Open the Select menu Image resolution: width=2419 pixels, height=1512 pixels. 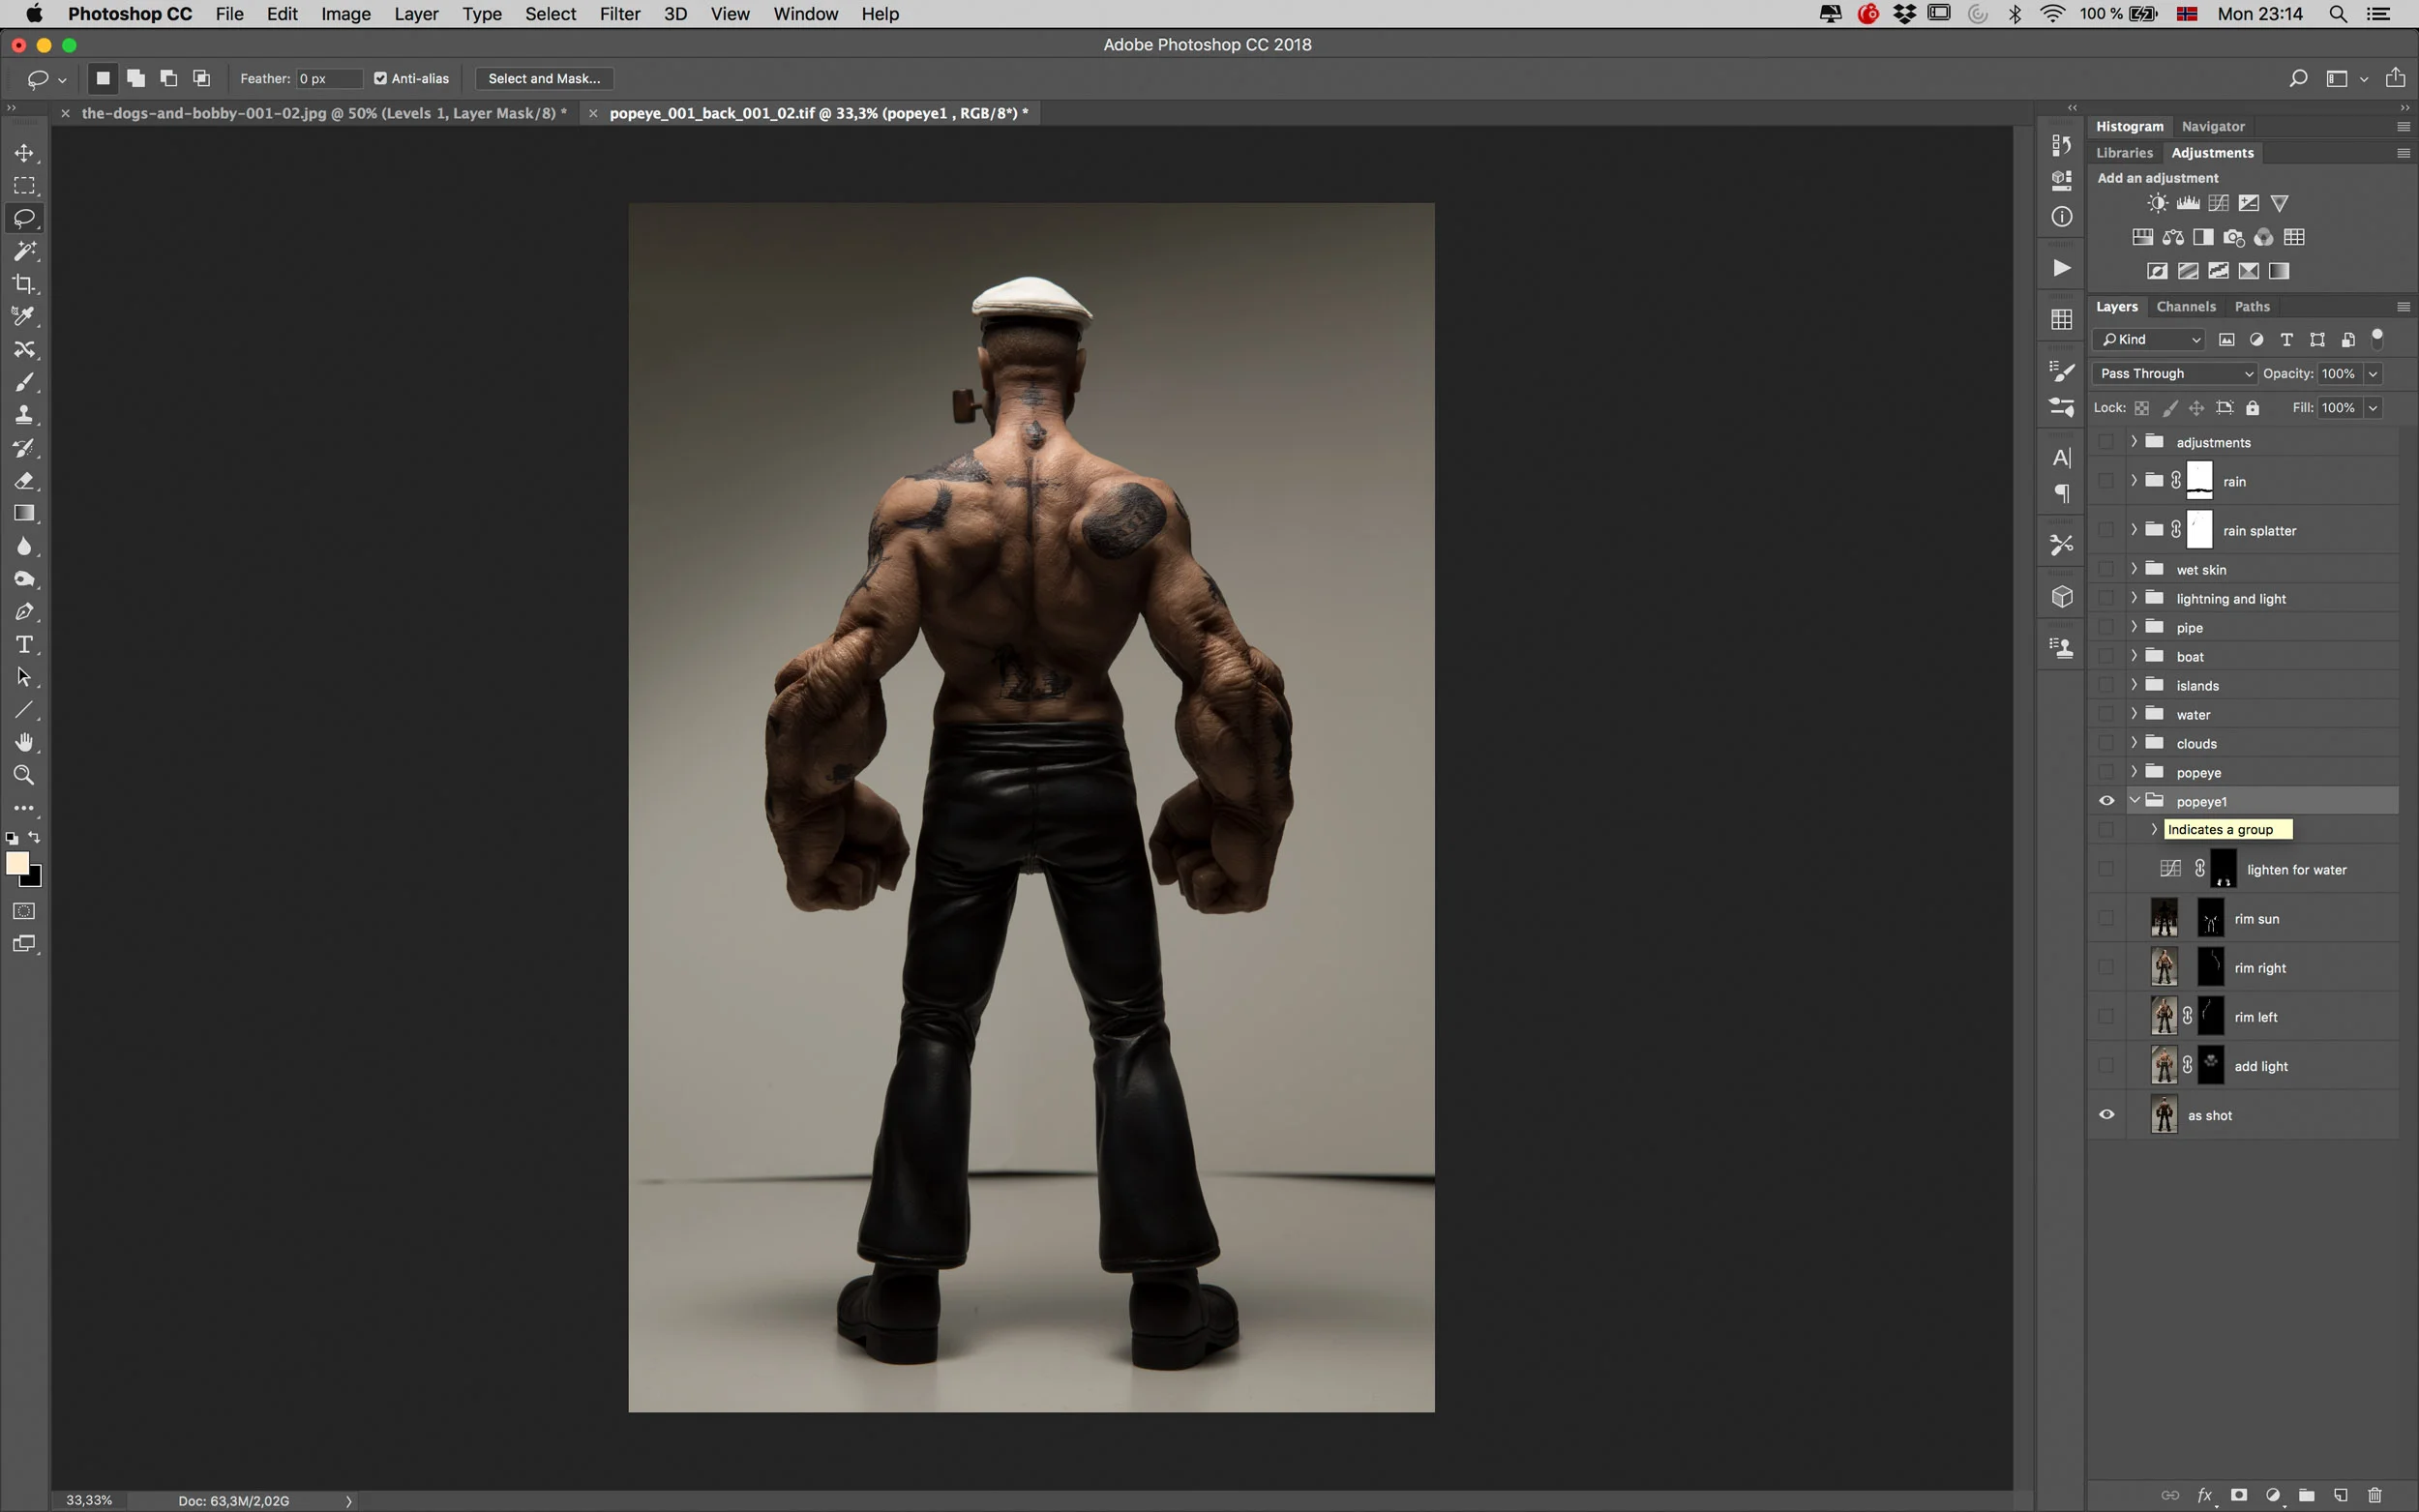click(x=550, y=14)
